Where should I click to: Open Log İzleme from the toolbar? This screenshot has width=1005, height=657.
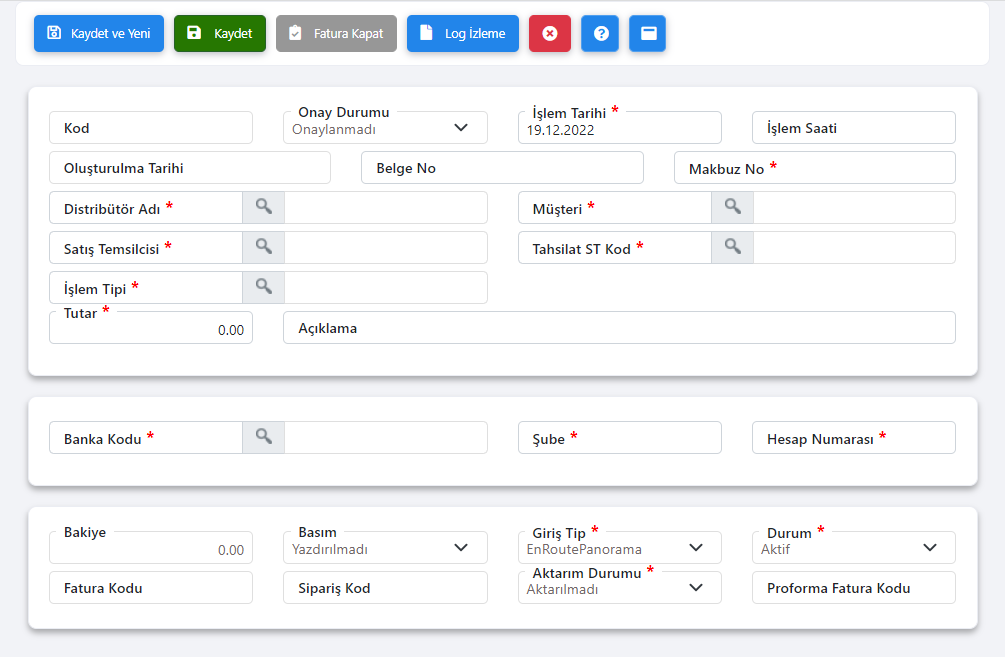click(x=463, y=33)
